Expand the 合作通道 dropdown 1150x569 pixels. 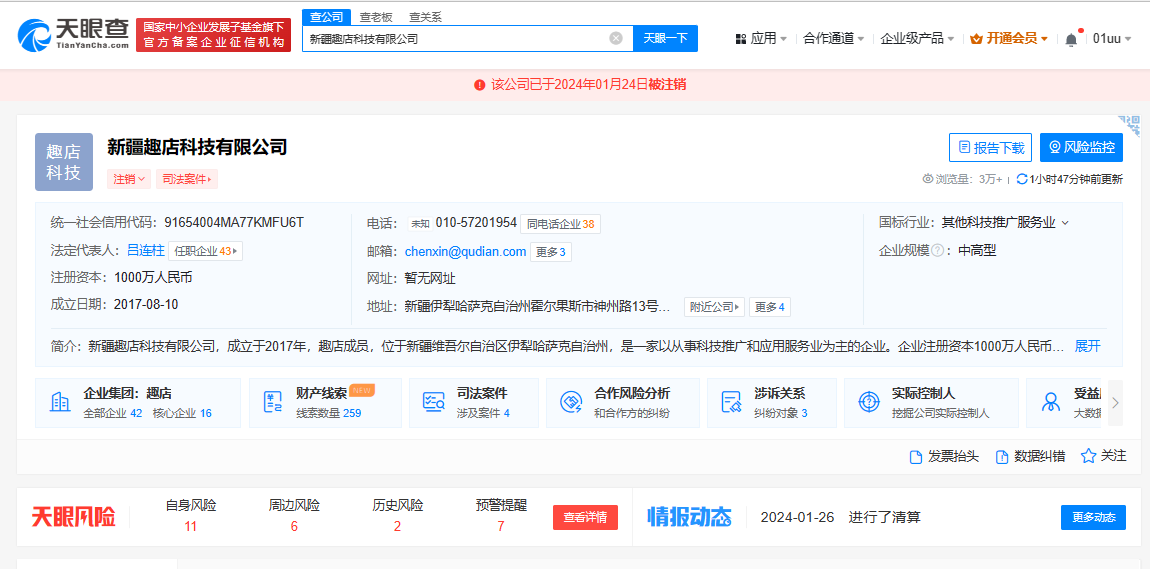tap(835, 39)
